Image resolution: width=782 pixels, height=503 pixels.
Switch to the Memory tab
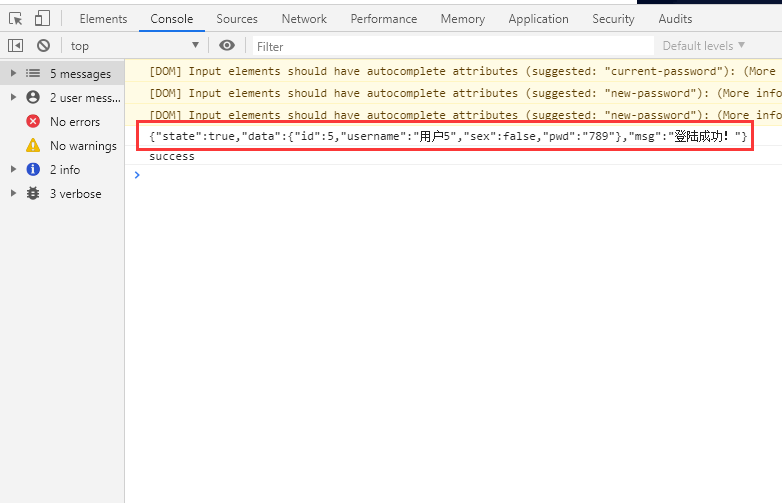[x=462, y=19]
